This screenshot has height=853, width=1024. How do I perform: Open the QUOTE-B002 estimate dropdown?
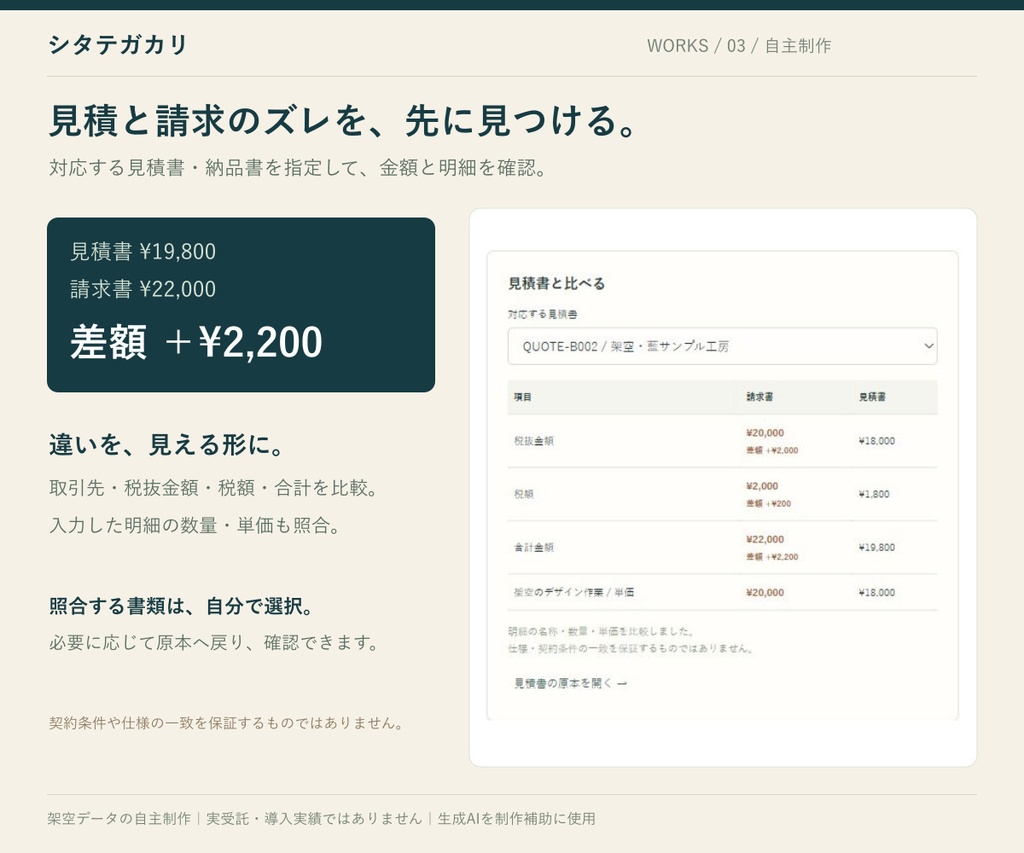[x=722, y=346]
